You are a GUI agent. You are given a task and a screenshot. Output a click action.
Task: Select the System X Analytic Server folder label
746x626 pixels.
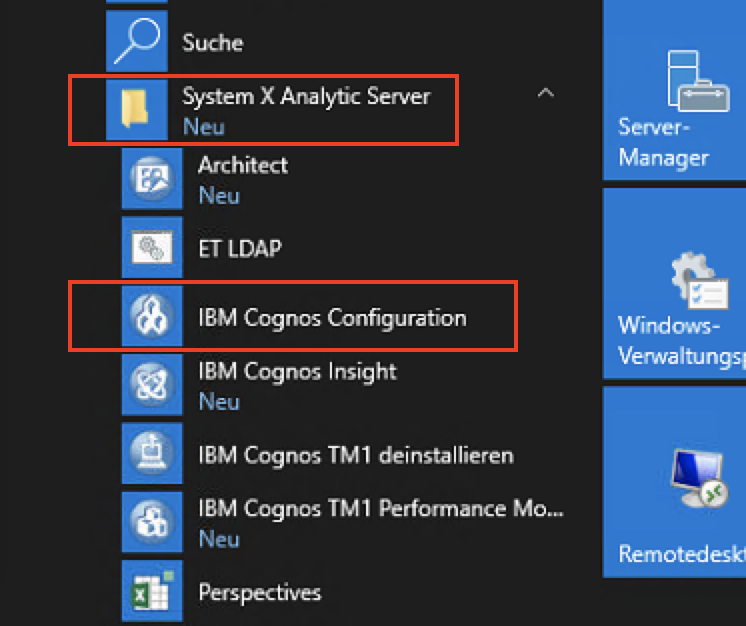coord(306,97)
